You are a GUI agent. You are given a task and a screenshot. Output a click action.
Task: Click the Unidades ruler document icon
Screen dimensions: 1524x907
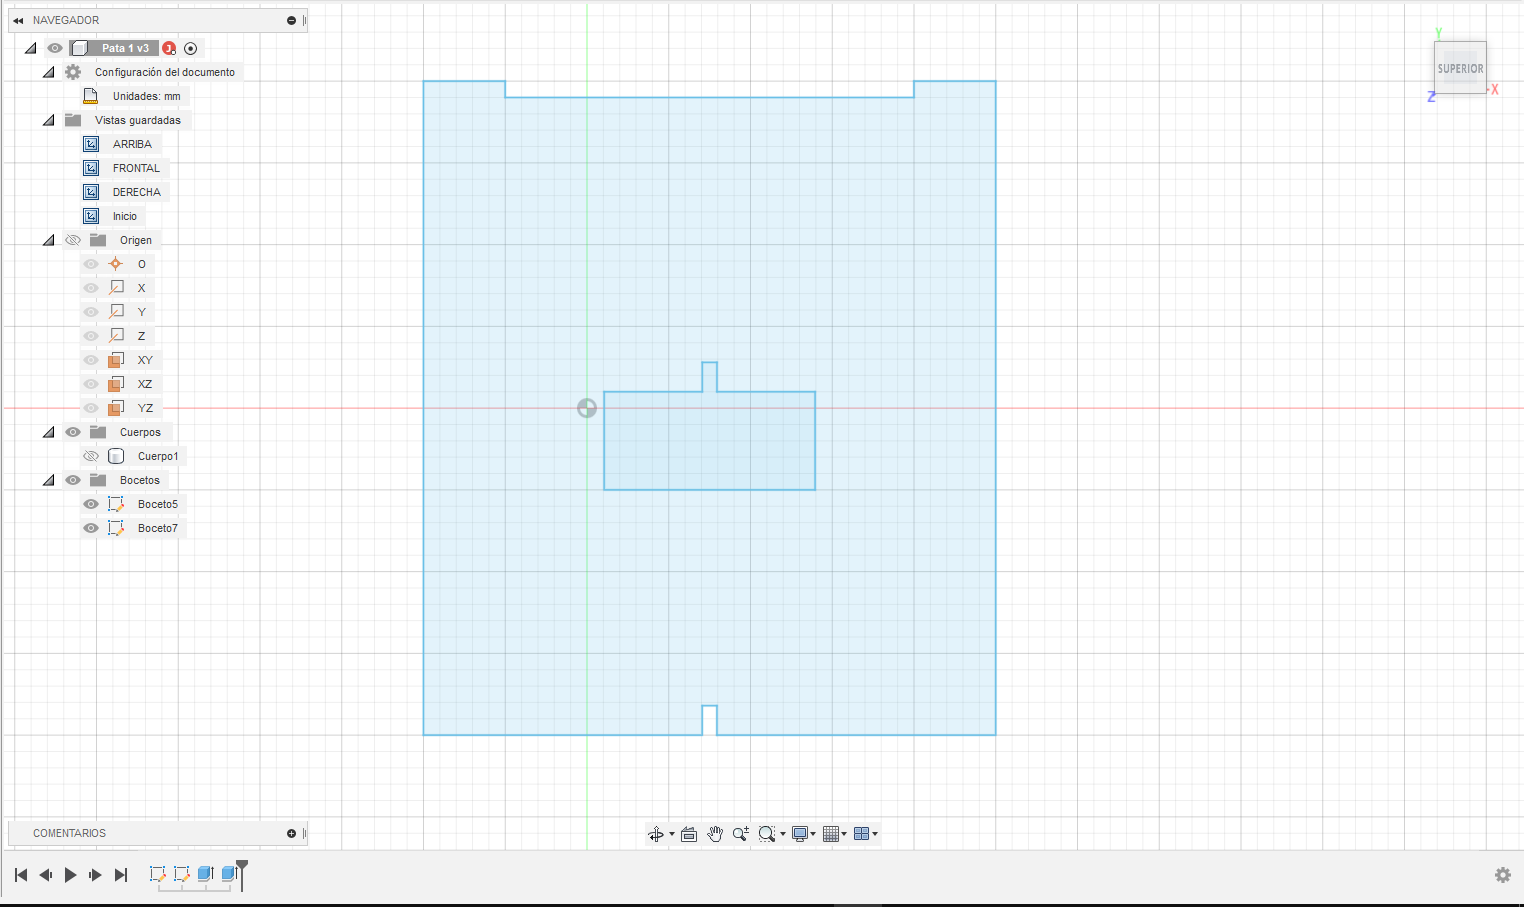click(x=90, y=96)
